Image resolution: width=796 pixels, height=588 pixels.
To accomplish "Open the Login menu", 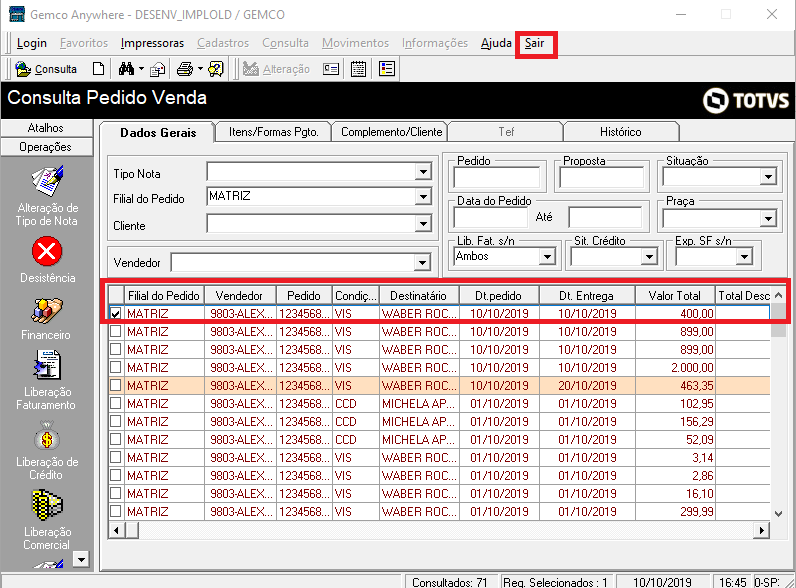I will (x=31, y=43).
